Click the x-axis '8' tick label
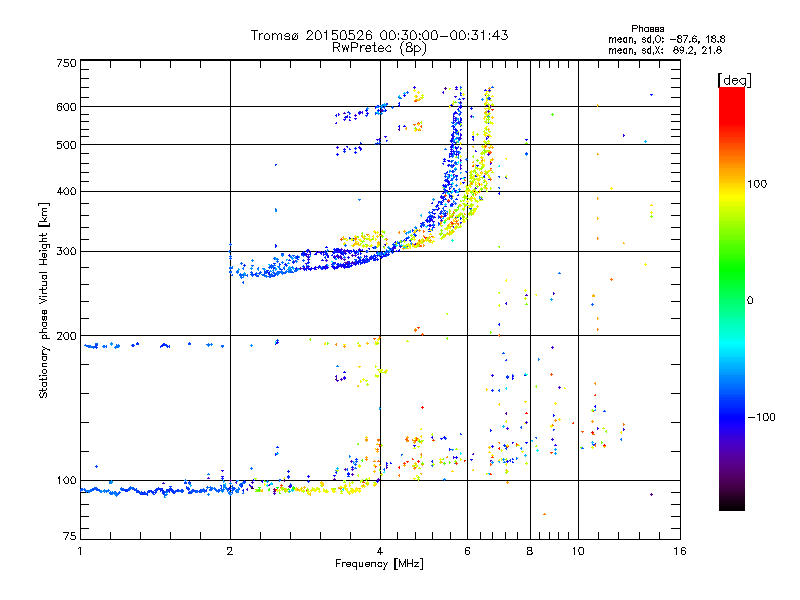800x600 pixels. click(x=530, y=551)
